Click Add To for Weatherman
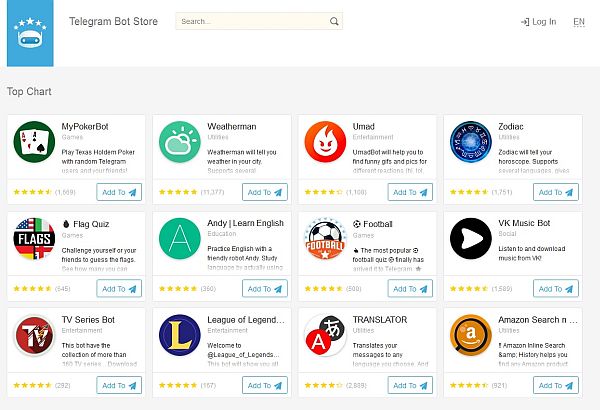 [x=265, y=192]
